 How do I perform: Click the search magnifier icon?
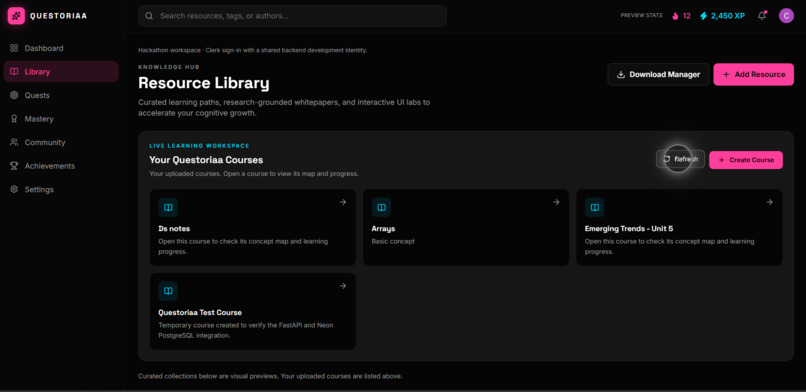[x=149, y=16]
